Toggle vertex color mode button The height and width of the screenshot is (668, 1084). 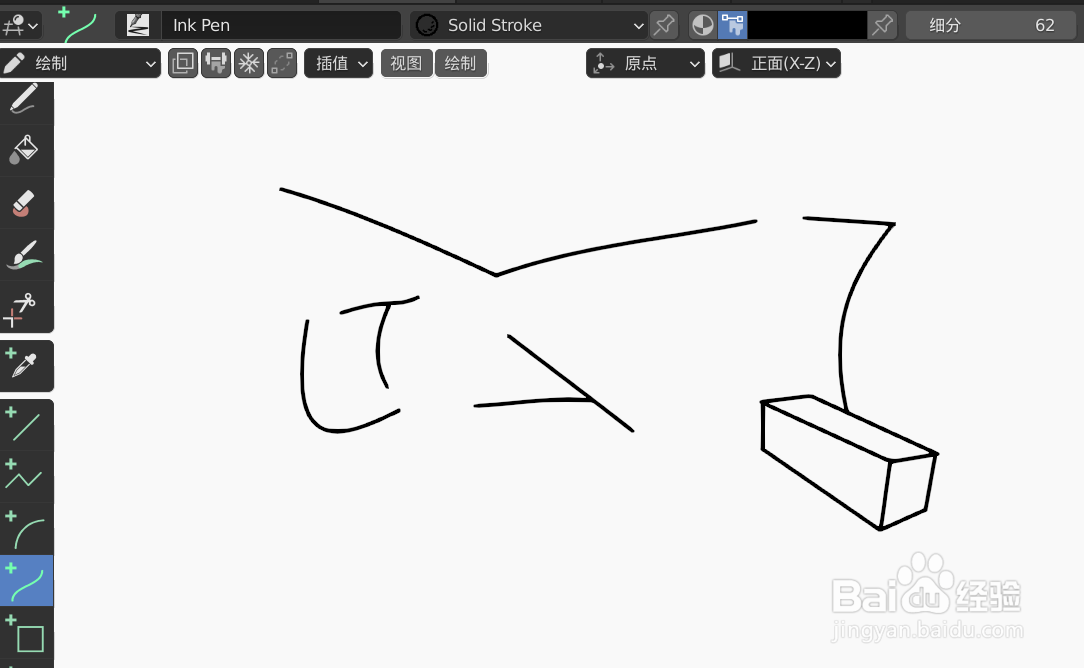click(733, 25)
